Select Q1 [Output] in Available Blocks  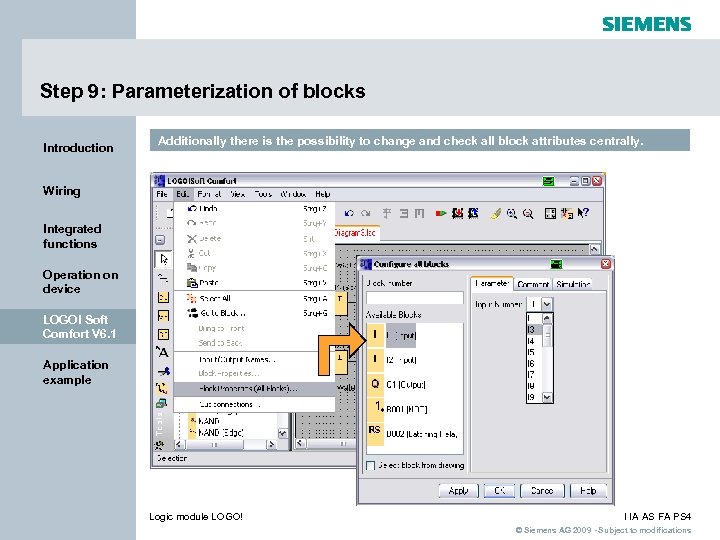(415, 385)
